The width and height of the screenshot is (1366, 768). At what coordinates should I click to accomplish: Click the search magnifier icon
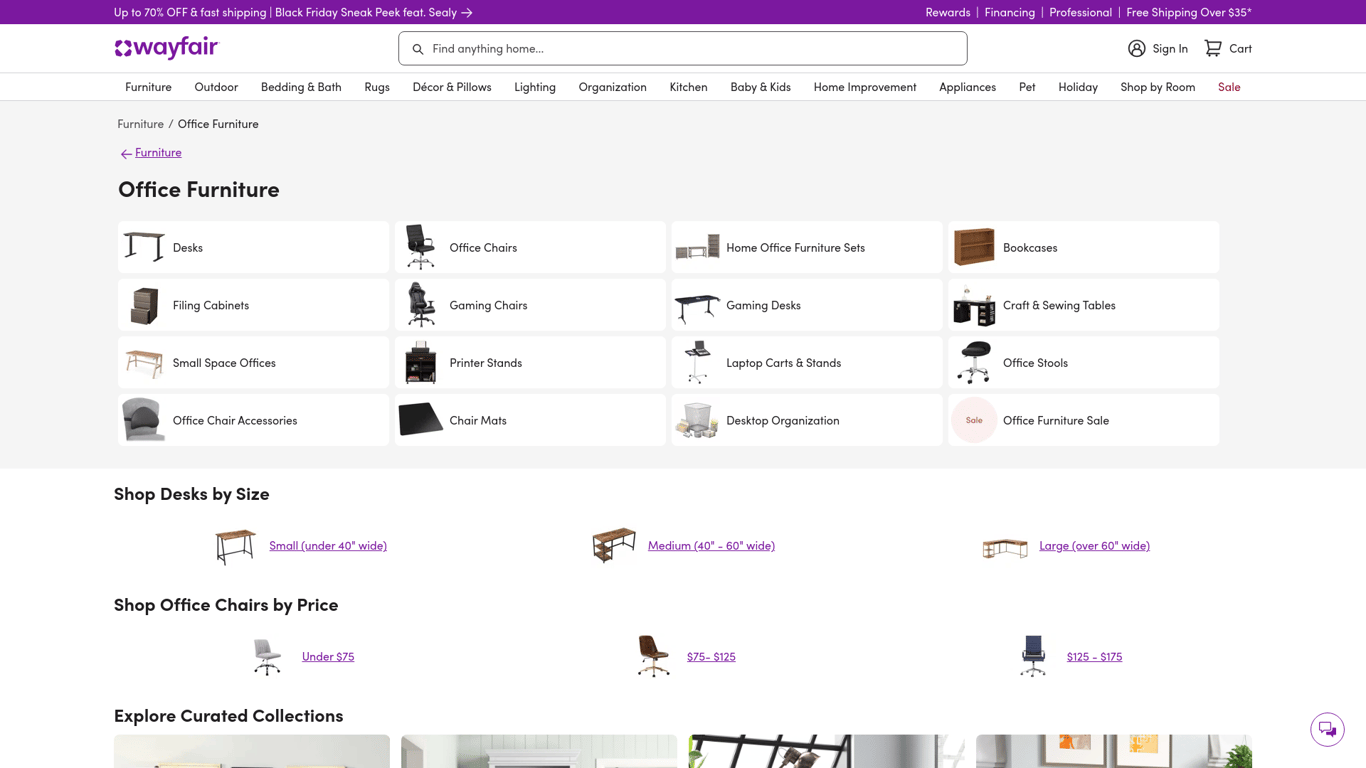coord(418,49)
